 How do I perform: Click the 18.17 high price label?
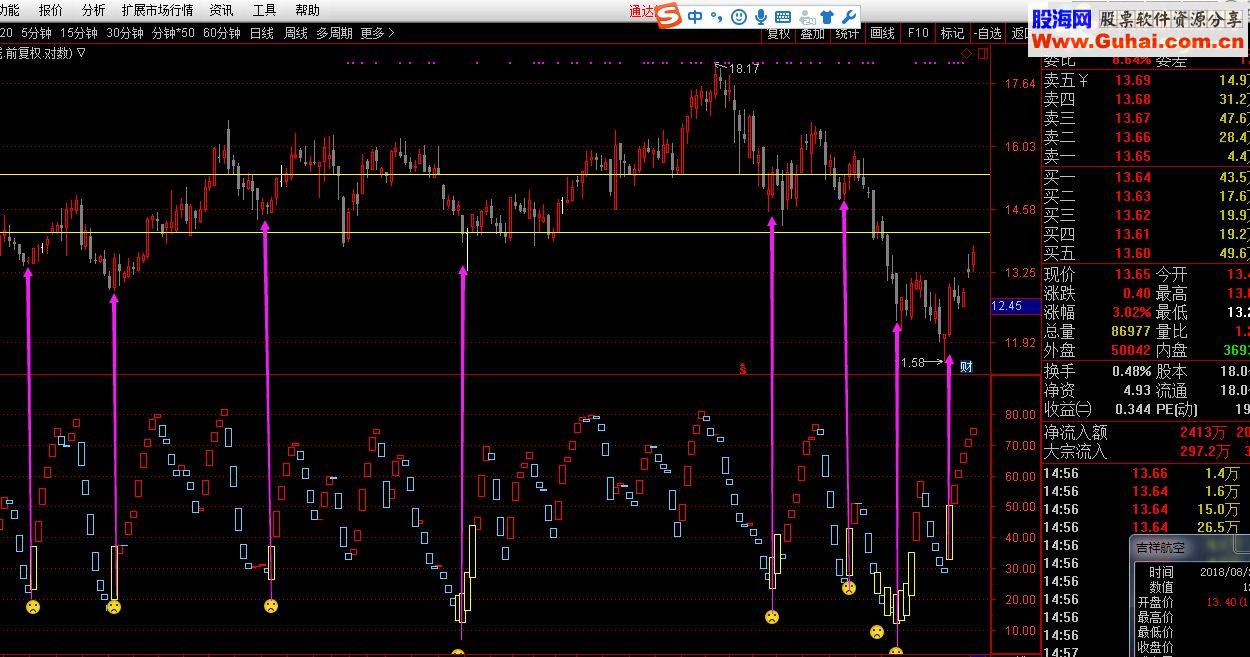[744, 69]
